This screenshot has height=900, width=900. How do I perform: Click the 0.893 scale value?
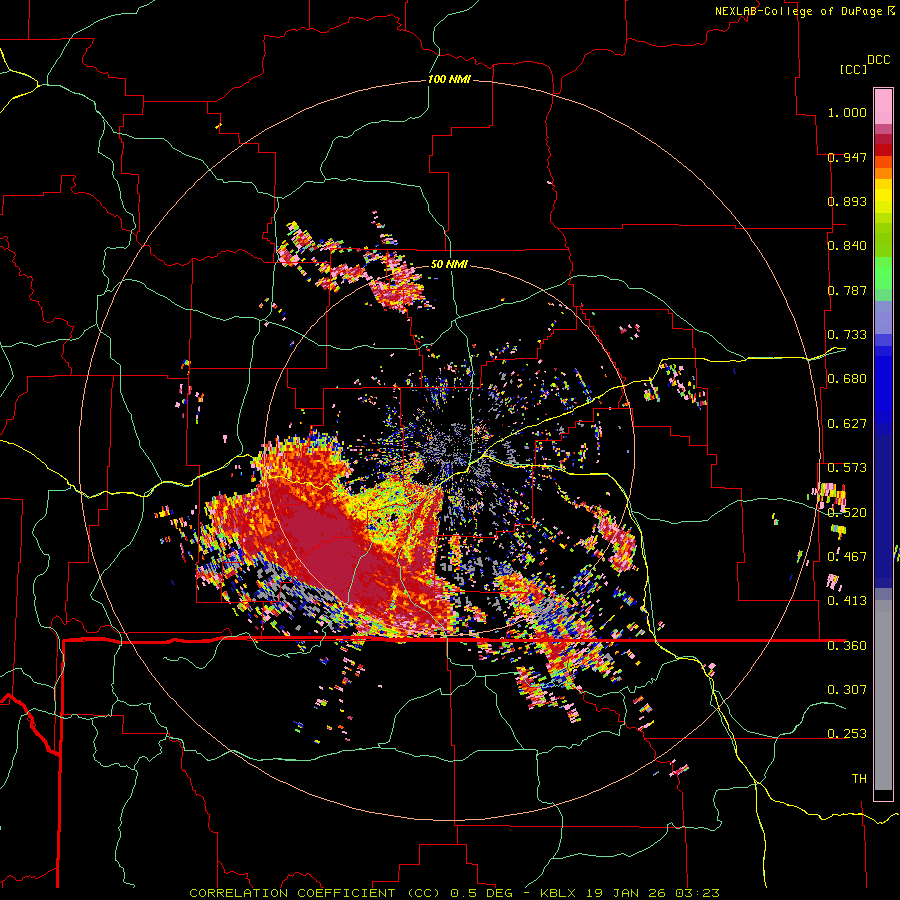click(847, 201)
